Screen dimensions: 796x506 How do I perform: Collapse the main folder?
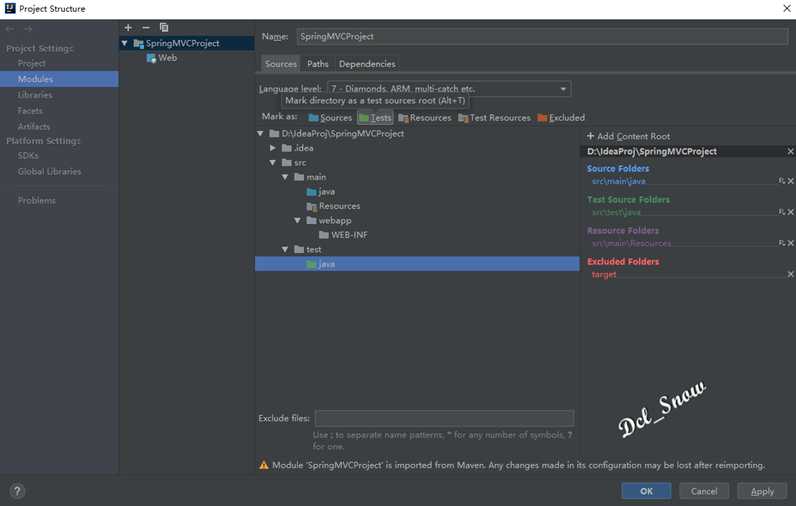click(285, 177)
